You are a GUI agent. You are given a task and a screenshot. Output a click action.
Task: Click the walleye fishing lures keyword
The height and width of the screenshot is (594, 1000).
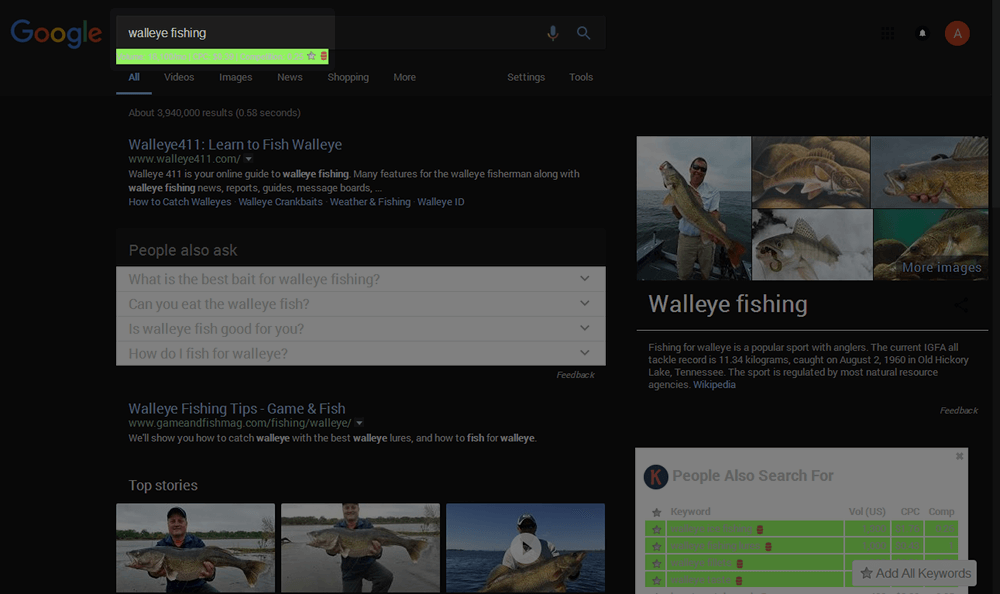pyautogui.click(x=715, y=546)
